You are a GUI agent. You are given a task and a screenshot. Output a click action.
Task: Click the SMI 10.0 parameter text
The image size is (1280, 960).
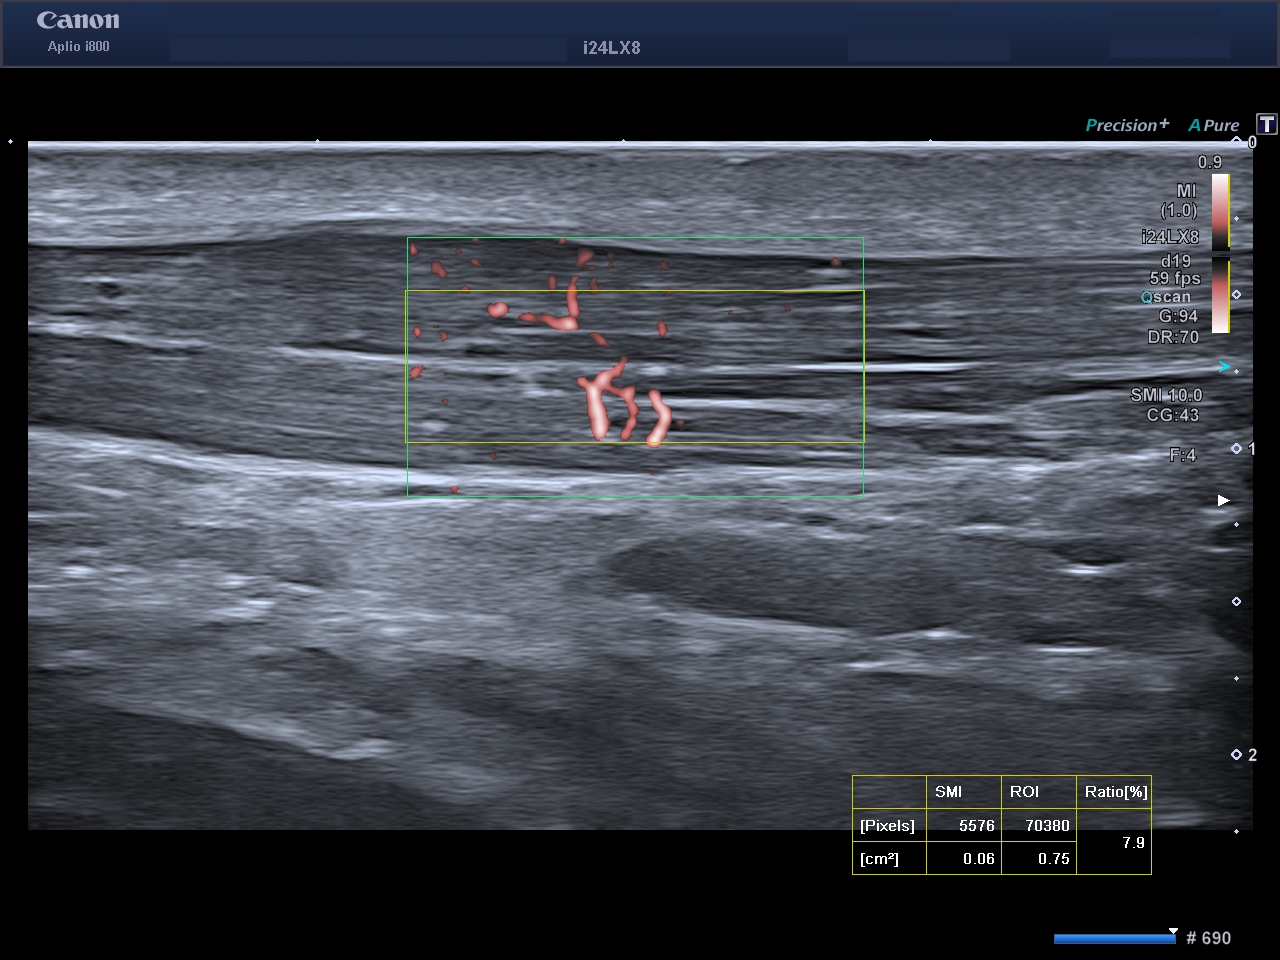[x=1166, y=395]
